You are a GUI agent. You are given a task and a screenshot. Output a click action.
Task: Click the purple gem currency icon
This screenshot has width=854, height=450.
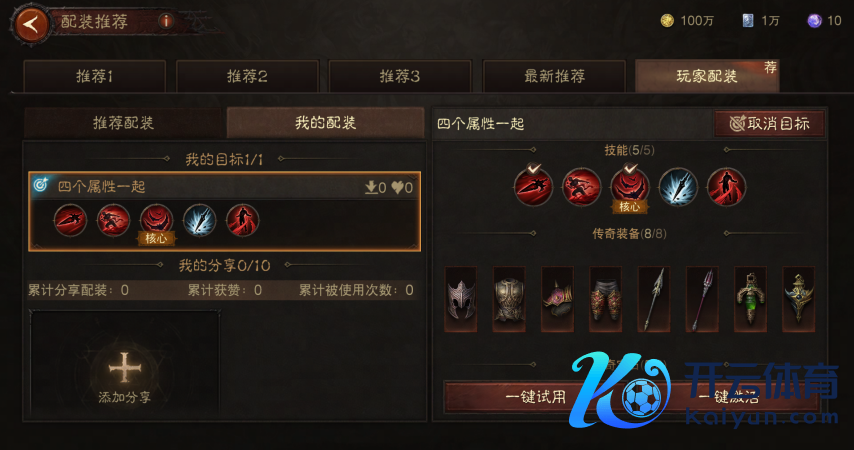(x=814, y=21)
